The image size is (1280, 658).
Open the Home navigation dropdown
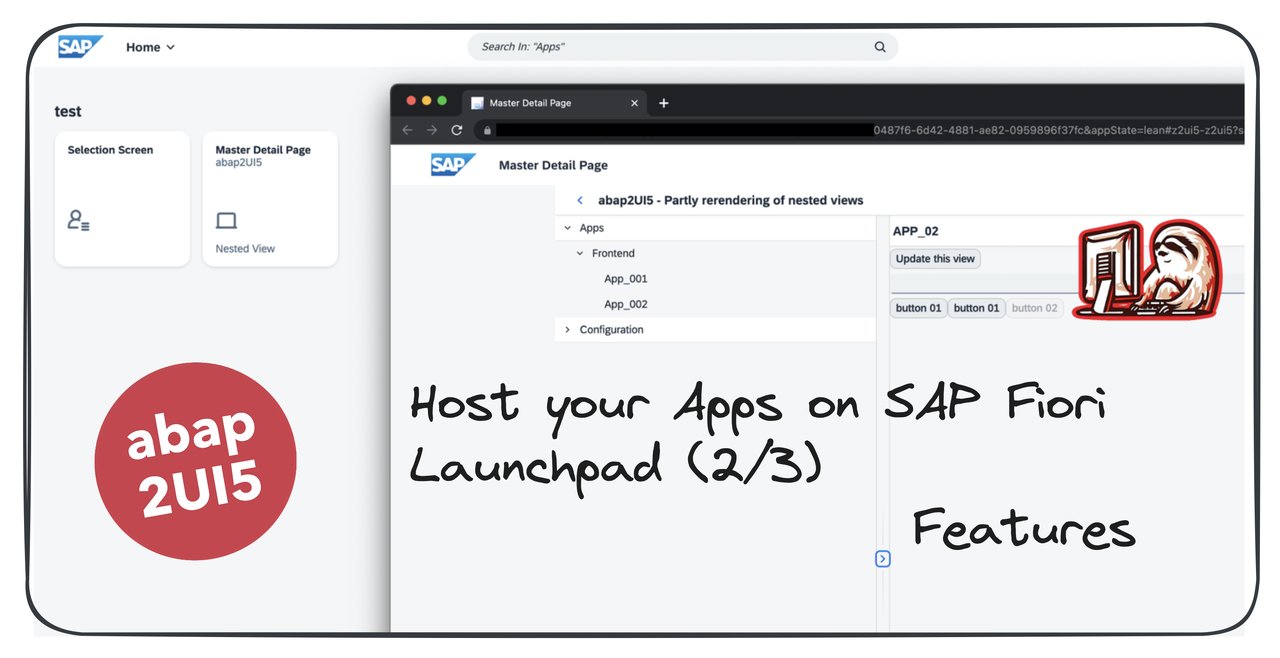click(150, 46)
